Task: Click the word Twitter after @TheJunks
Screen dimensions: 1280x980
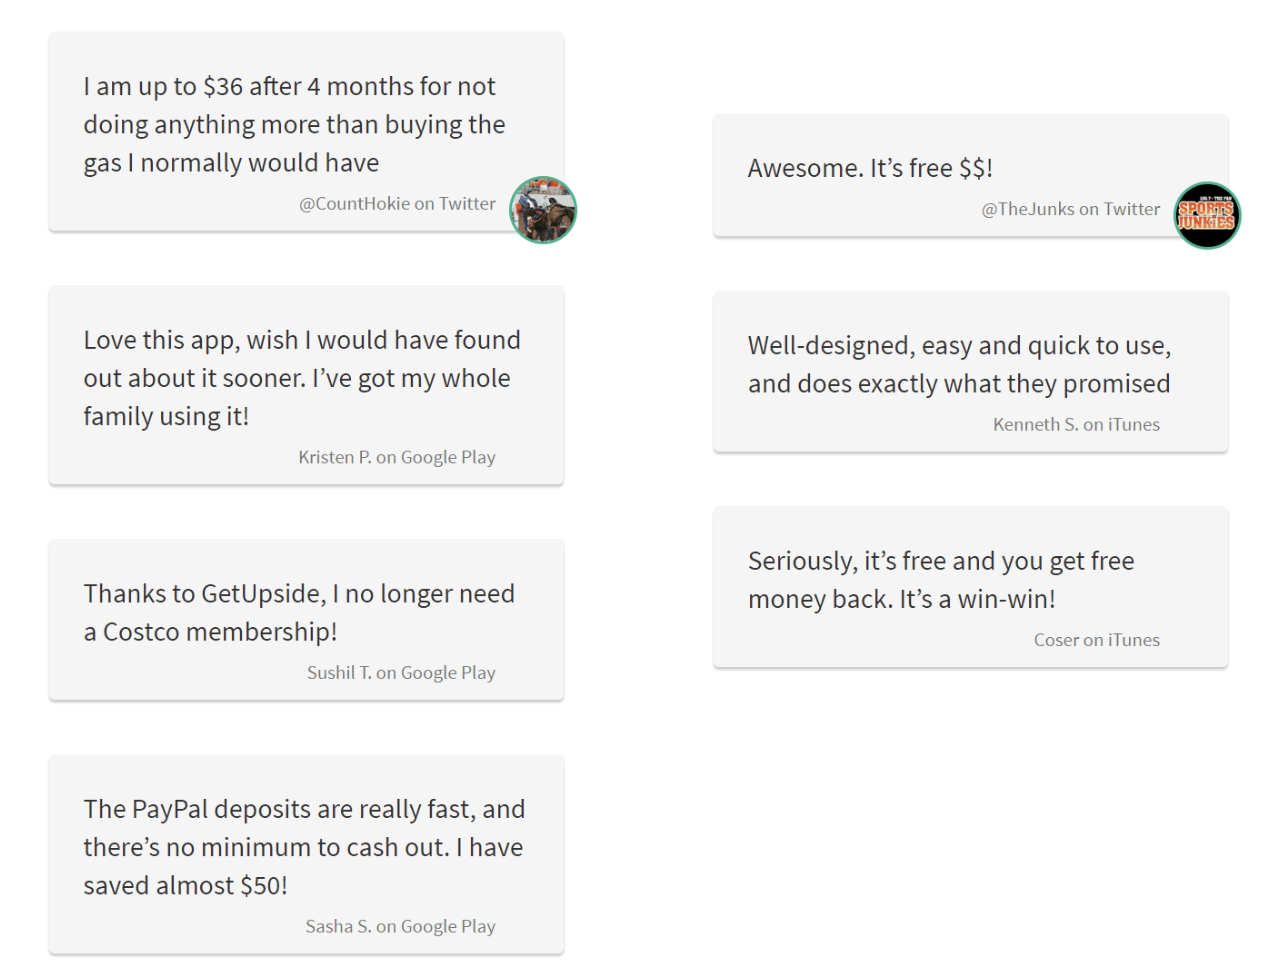Action: tap(1132, 209)
